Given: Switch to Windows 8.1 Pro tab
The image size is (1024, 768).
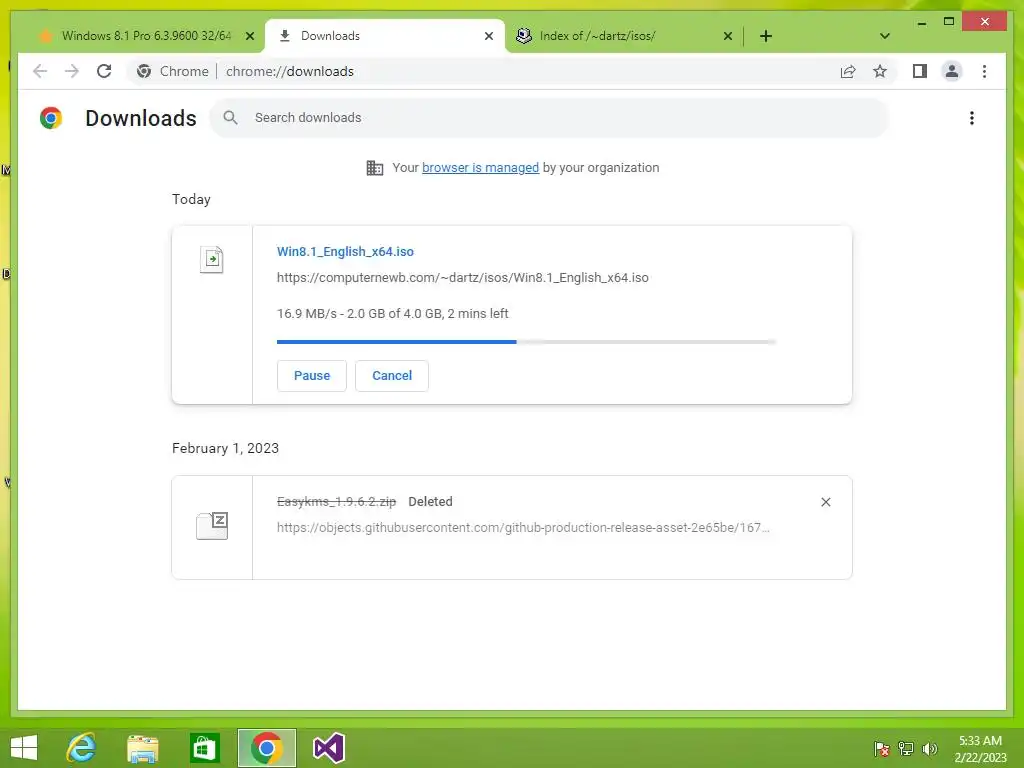Looking at the screenshot, I should pyautogui.click(x=146, y=36).
